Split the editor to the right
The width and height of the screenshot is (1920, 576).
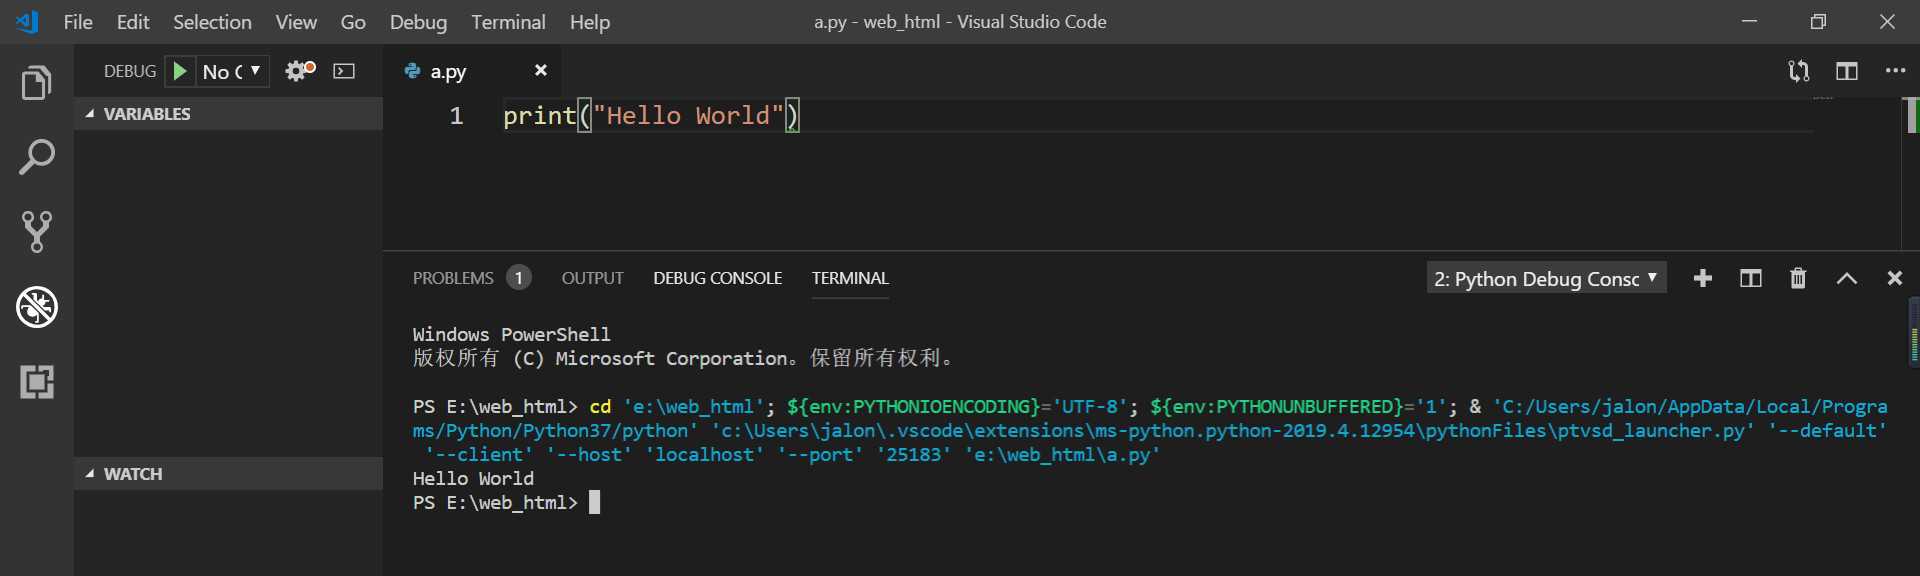1847,71
